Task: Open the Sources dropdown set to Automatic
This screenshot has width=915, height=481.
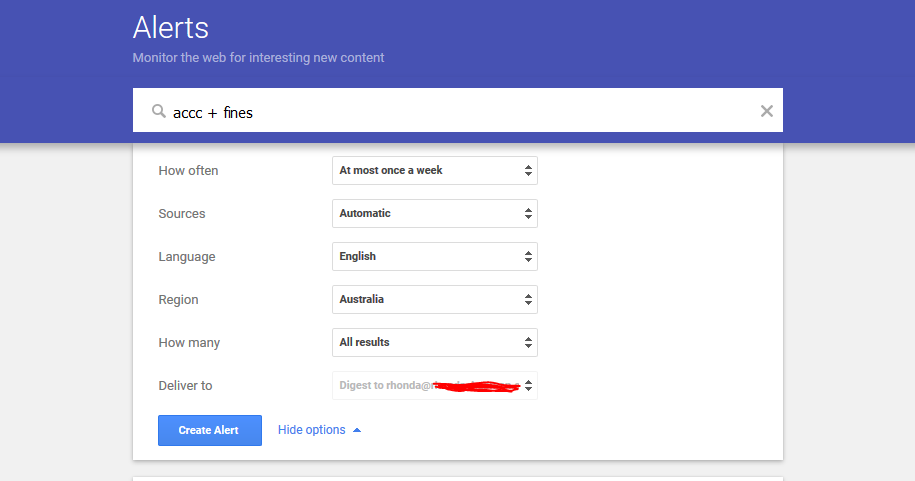Action: click(x=434, y=214)
